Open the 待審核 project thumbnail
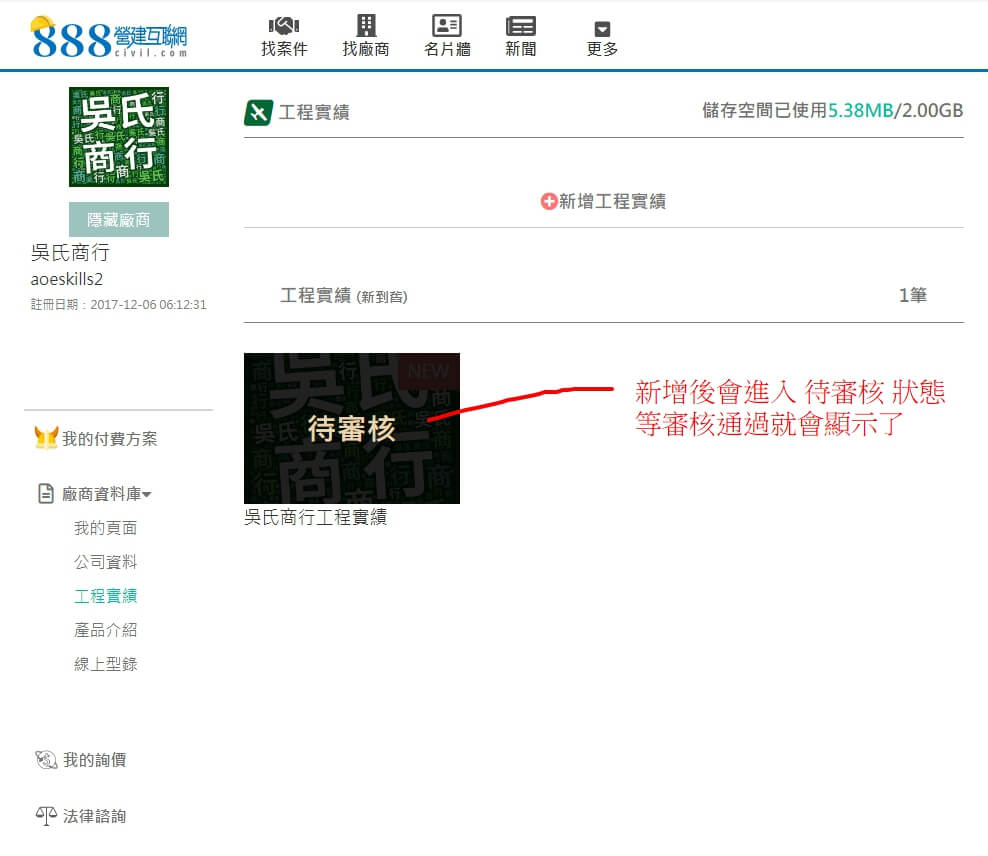Viewport: 988px width, 856px height. pos(351,428)
